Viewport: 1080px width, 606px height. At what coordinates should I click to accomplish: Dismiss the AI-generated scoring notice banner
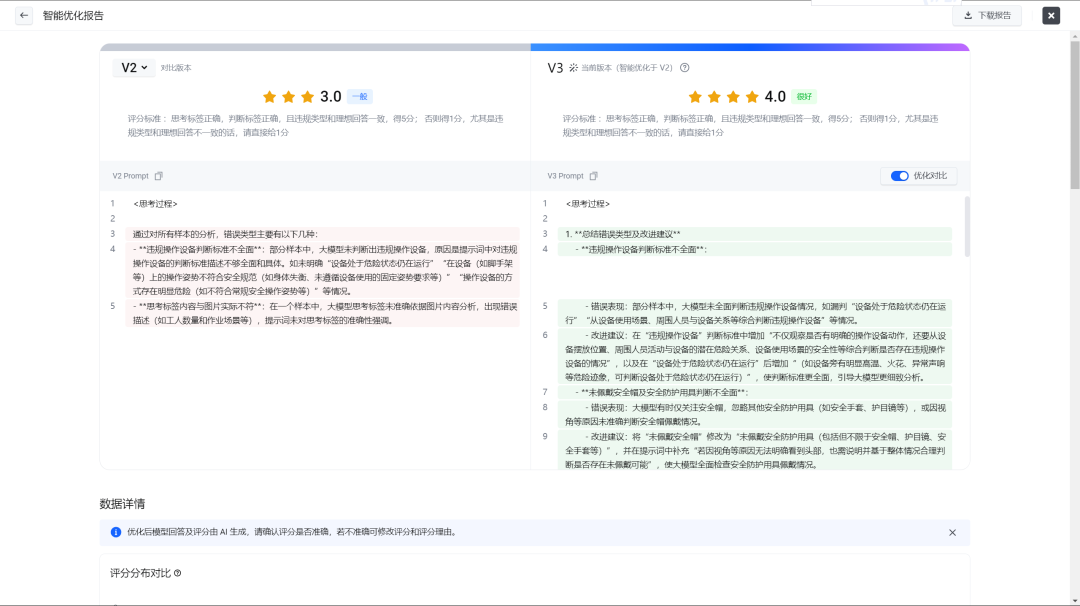click(x=952, y=533)
